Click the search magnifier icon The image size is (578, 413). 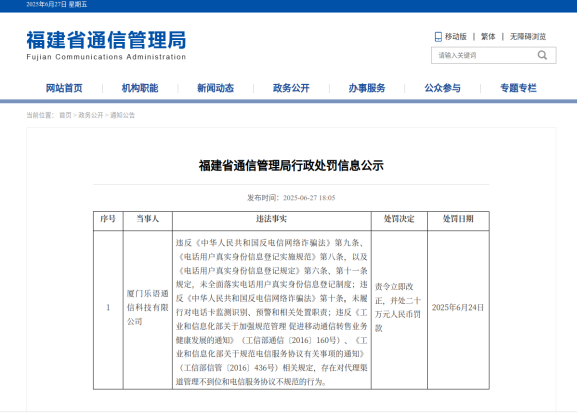(x=542, y=55)
